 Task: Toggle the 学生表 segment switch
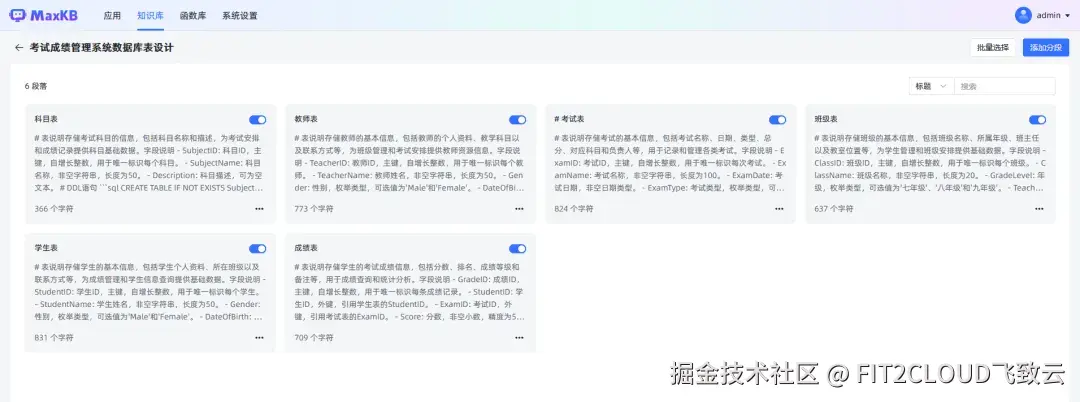tap(258, 248)
